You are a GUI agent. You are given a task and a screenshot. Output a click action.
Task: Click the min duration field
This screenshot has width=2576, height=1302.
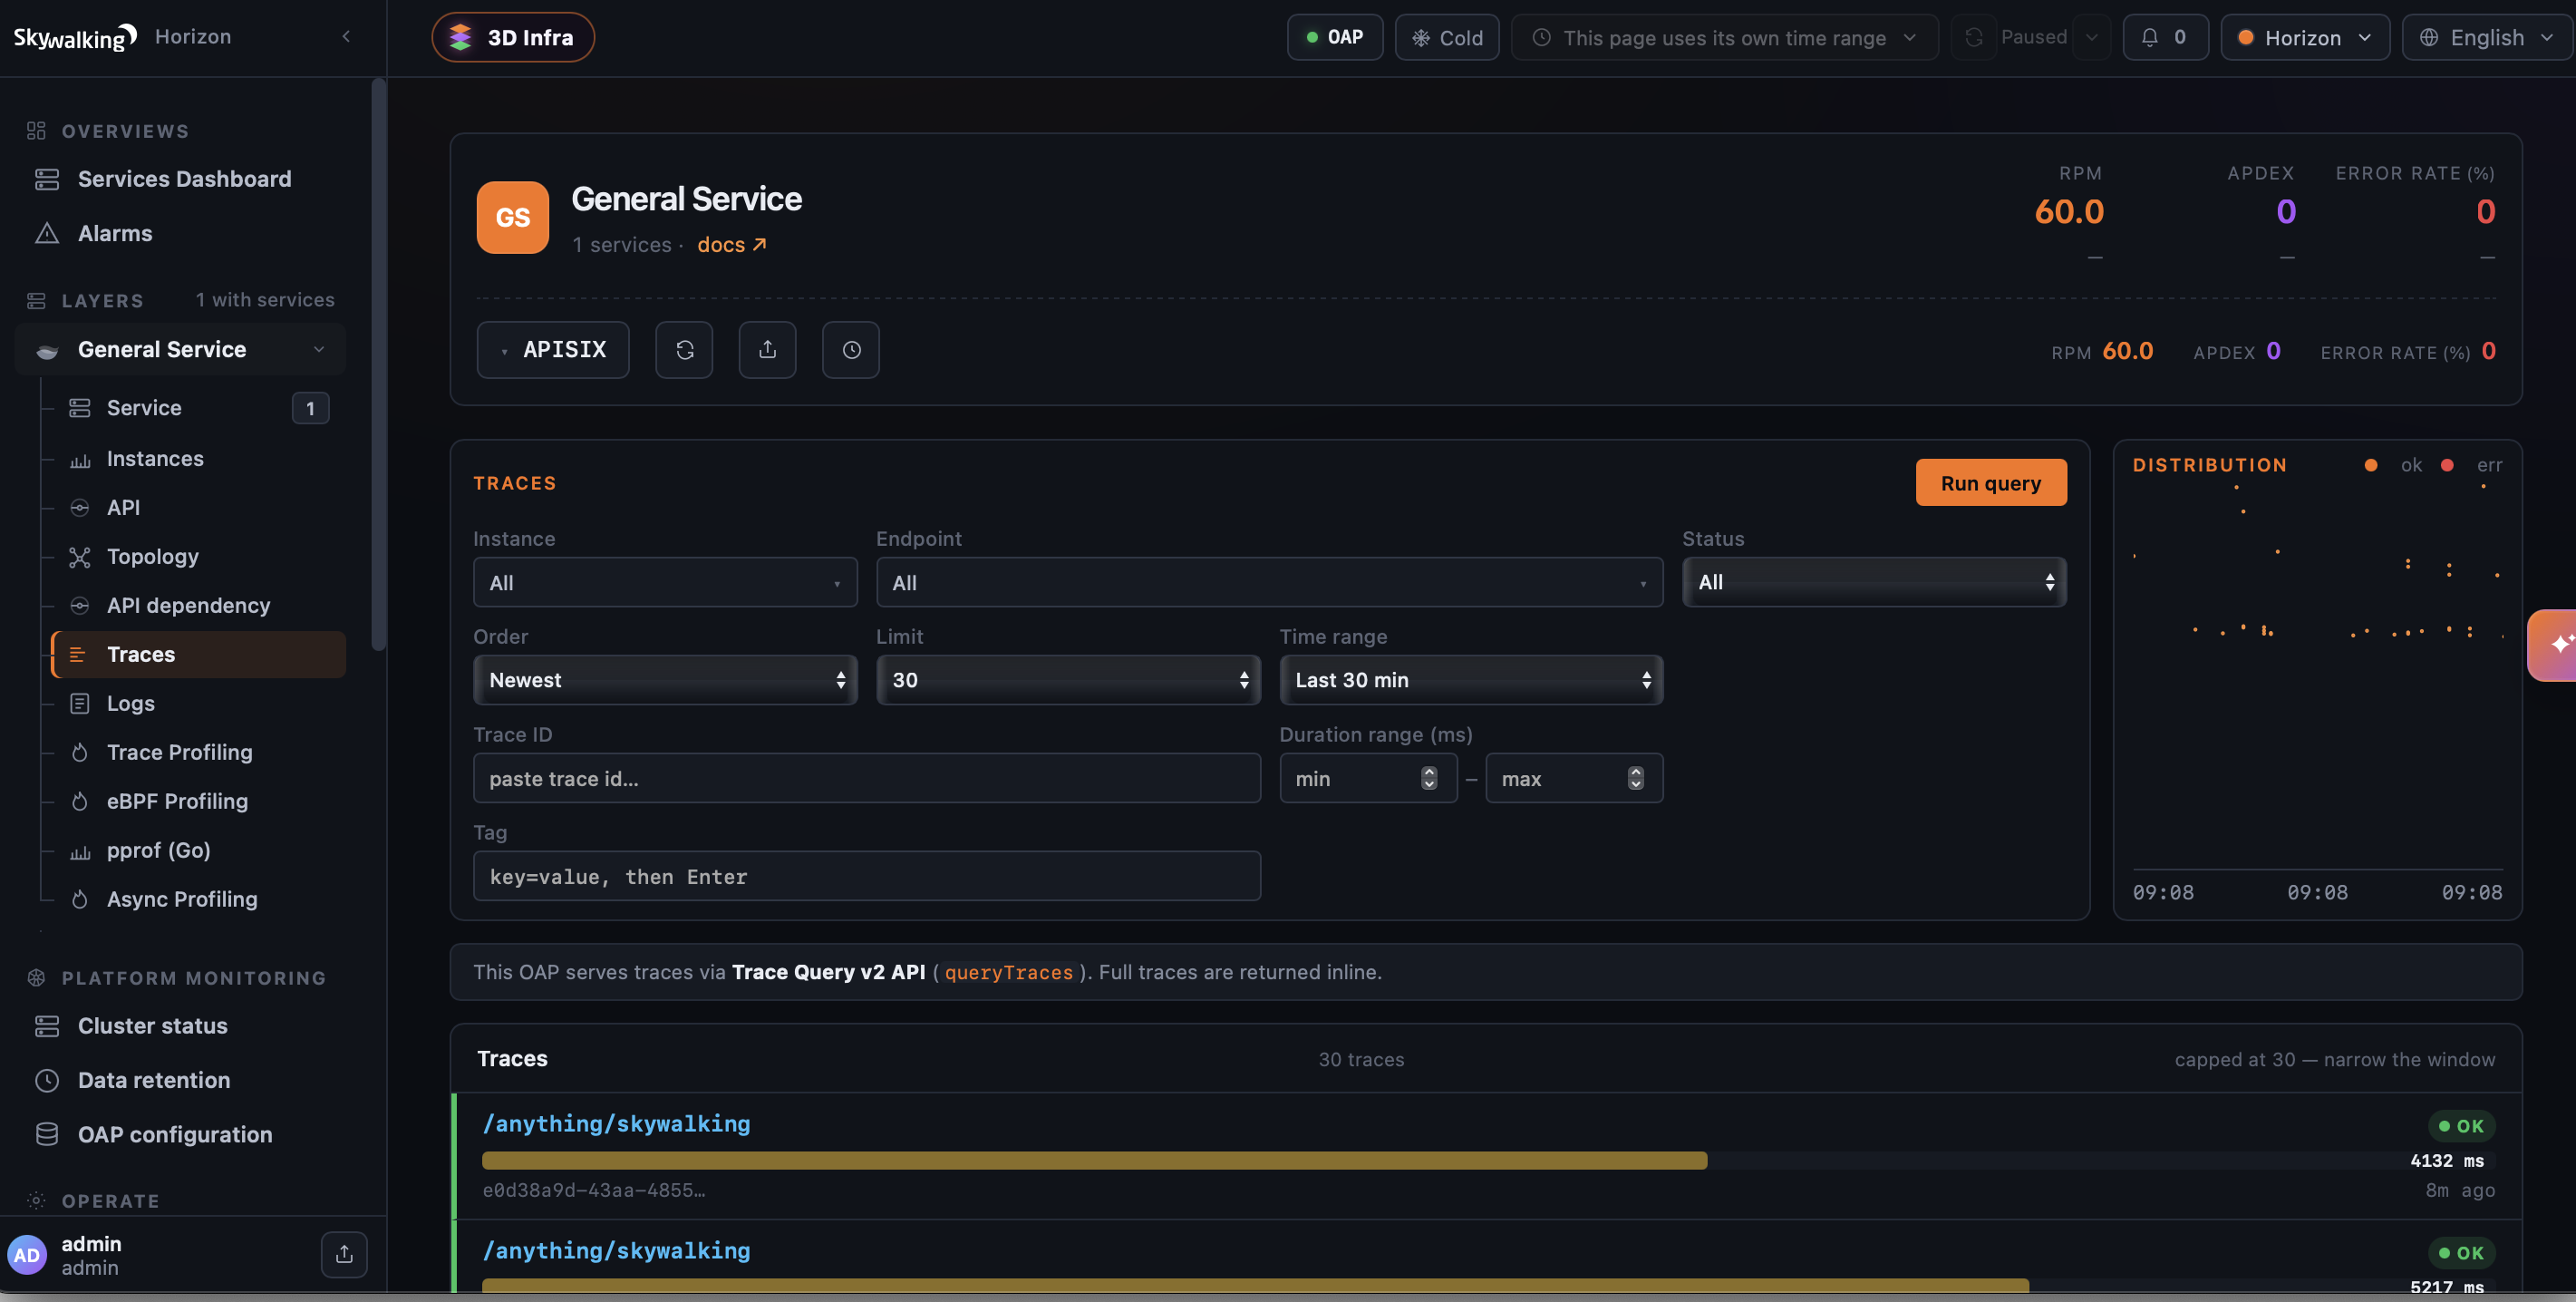click(1368, 778)
